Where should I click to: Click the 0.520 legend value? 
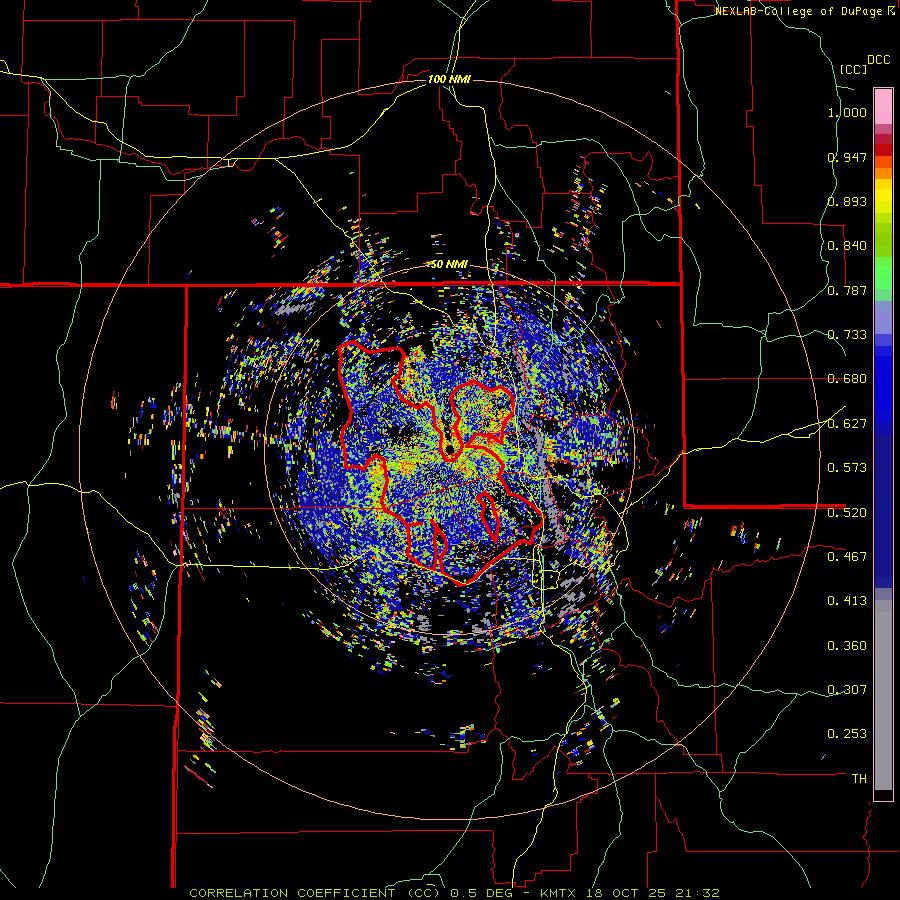coord(847,513)
